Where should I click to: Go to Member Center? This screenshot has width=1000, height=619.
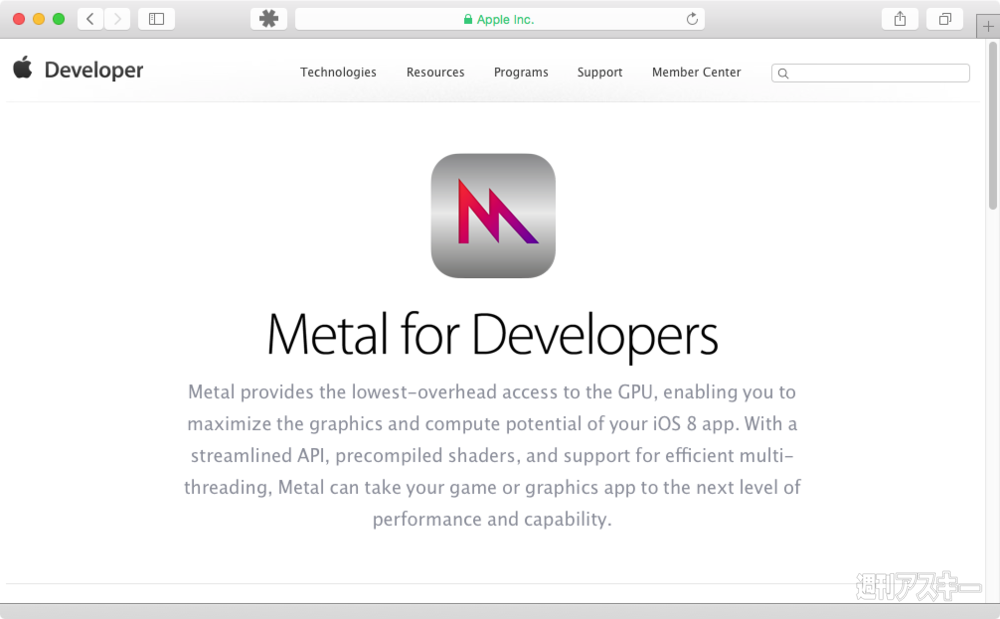(x=696, y=72)
